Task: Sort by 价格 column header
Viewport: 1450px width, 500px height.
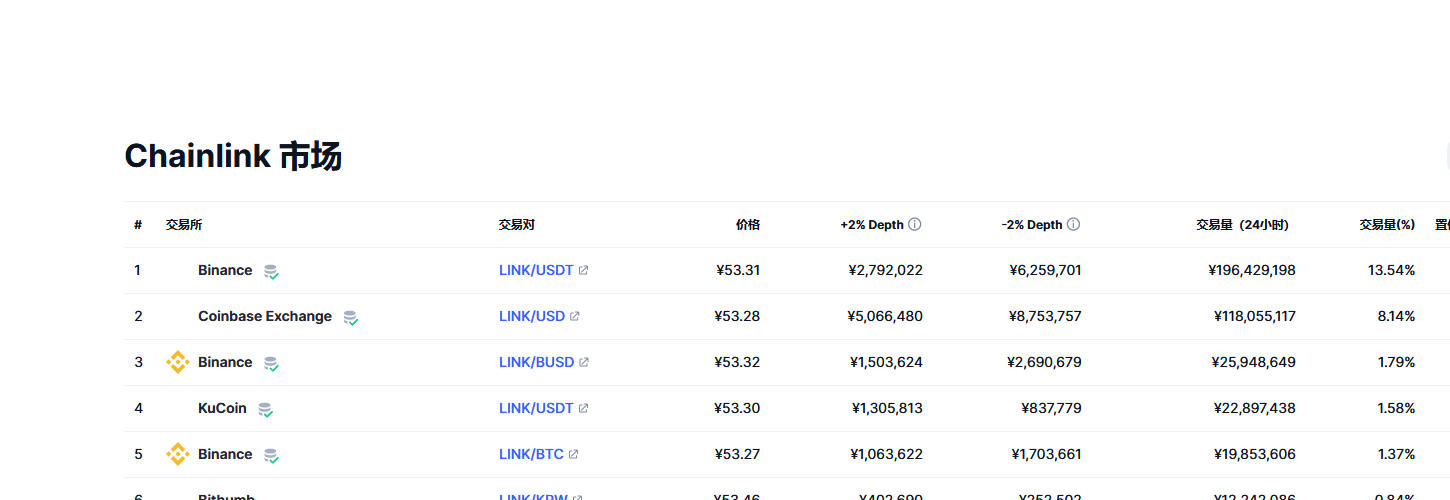Action: tap(748, 225)
